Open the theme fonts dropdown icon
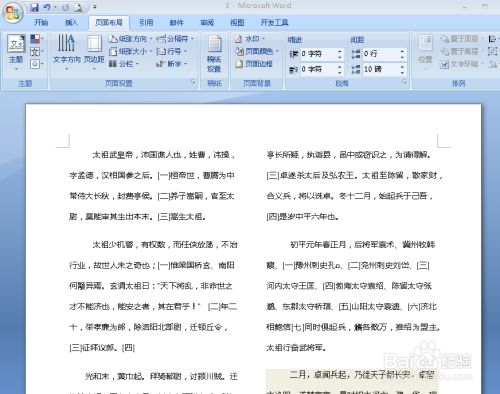Viewport: 500px width, 394px height. pos(36,52)
